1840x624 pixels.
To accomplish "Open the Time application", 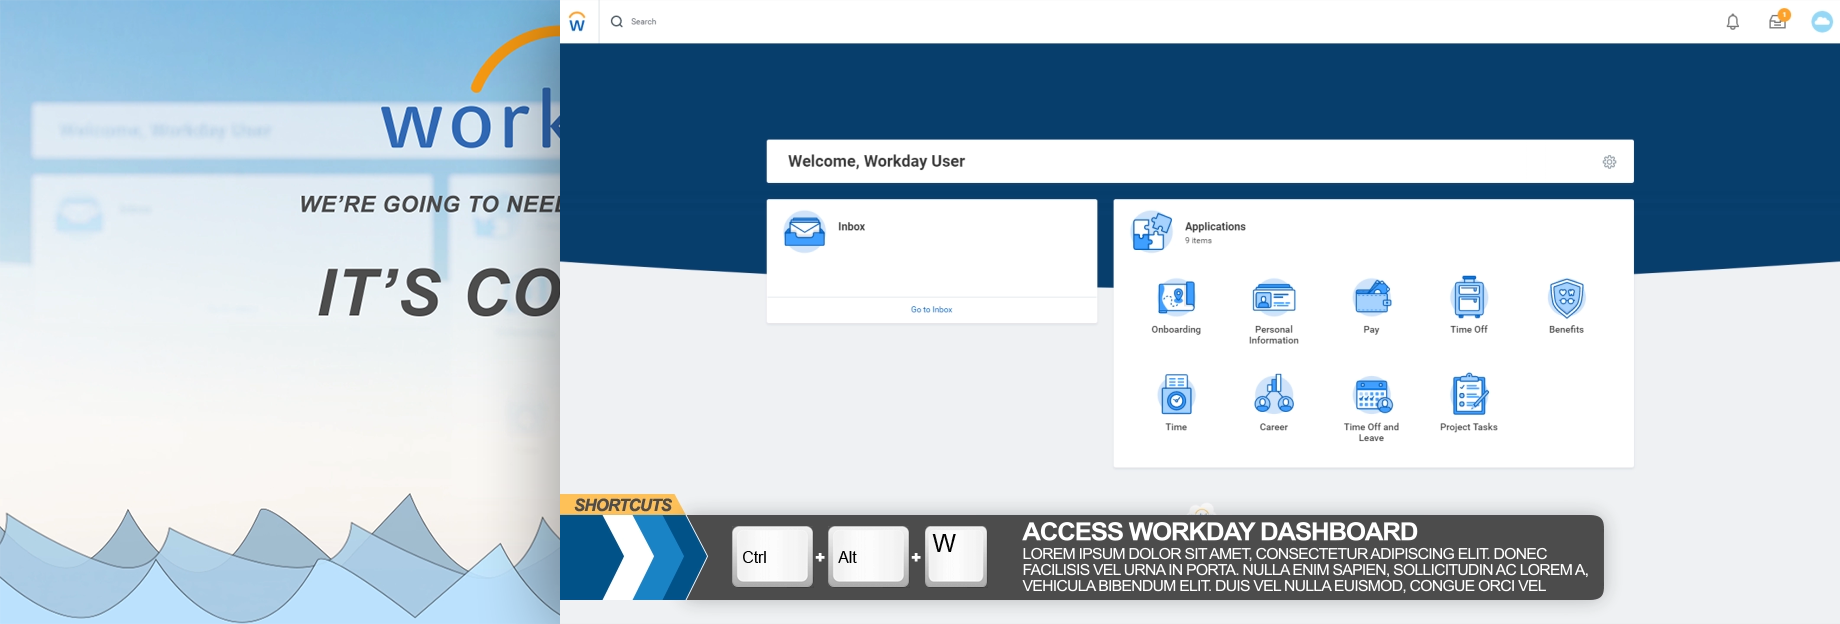I will pos(1176,403).
